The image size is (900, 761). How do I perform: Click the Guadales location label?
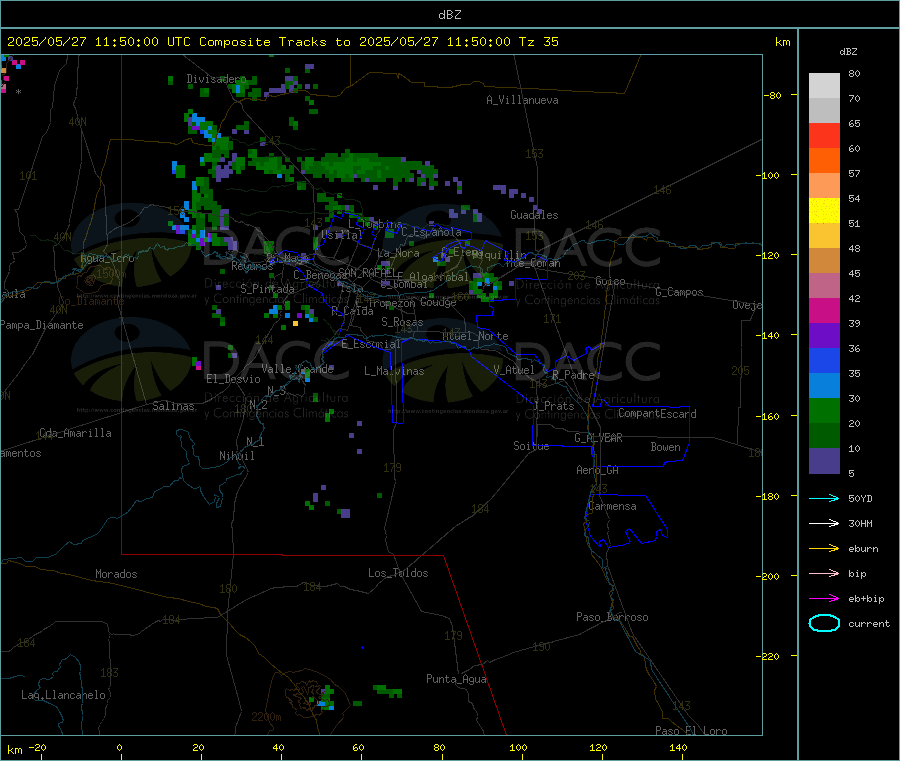[534, 215]
